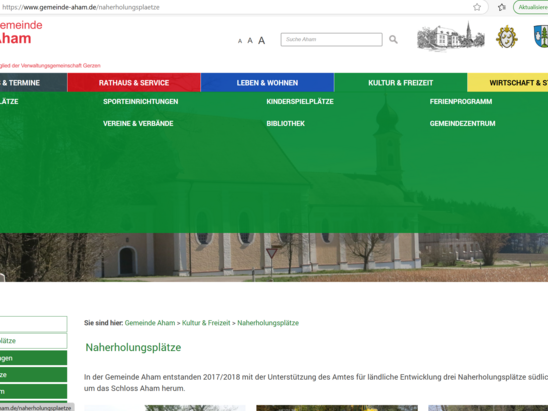Select white sidebar item ending 'lätze'
The height and width of the screenshot is (411, 548).
pos(34,341)
